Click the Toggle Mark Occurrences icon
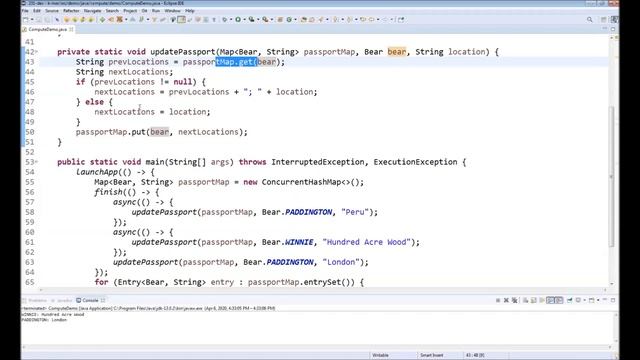The height and width of the screenshot is (360, 640). pyautogui.click(x=181, y=19)
